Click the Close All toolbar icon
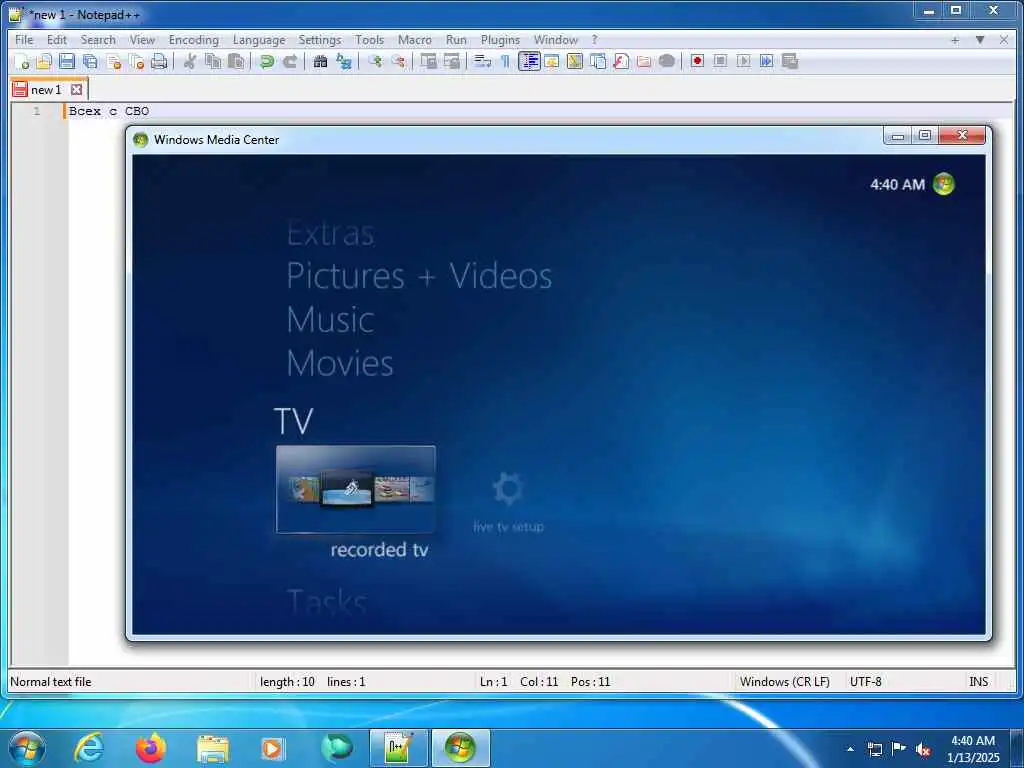1024x768 pixels. 136,61
